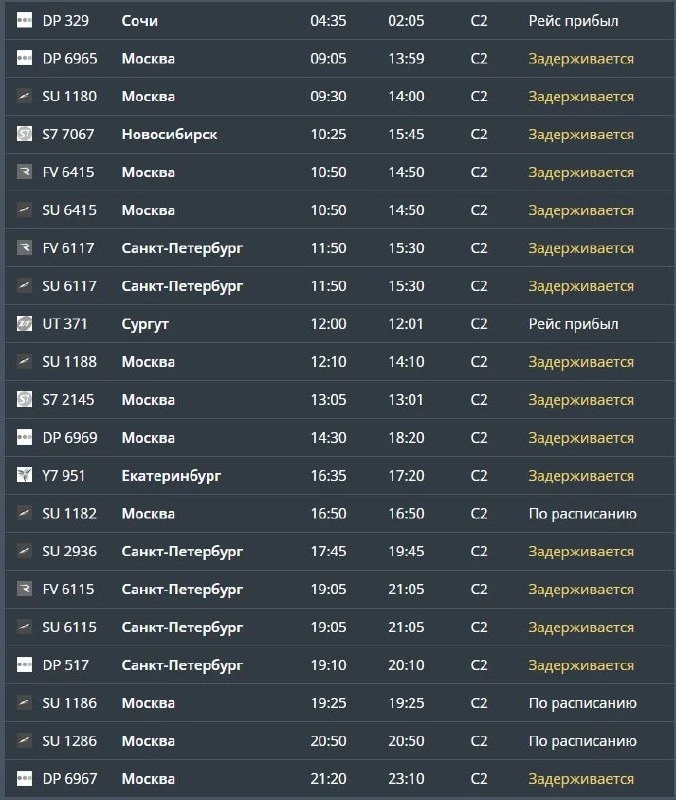Click the S7 airline logo for S7 7067
Screen dimensions: 676x800
click(x=24, y=134)
